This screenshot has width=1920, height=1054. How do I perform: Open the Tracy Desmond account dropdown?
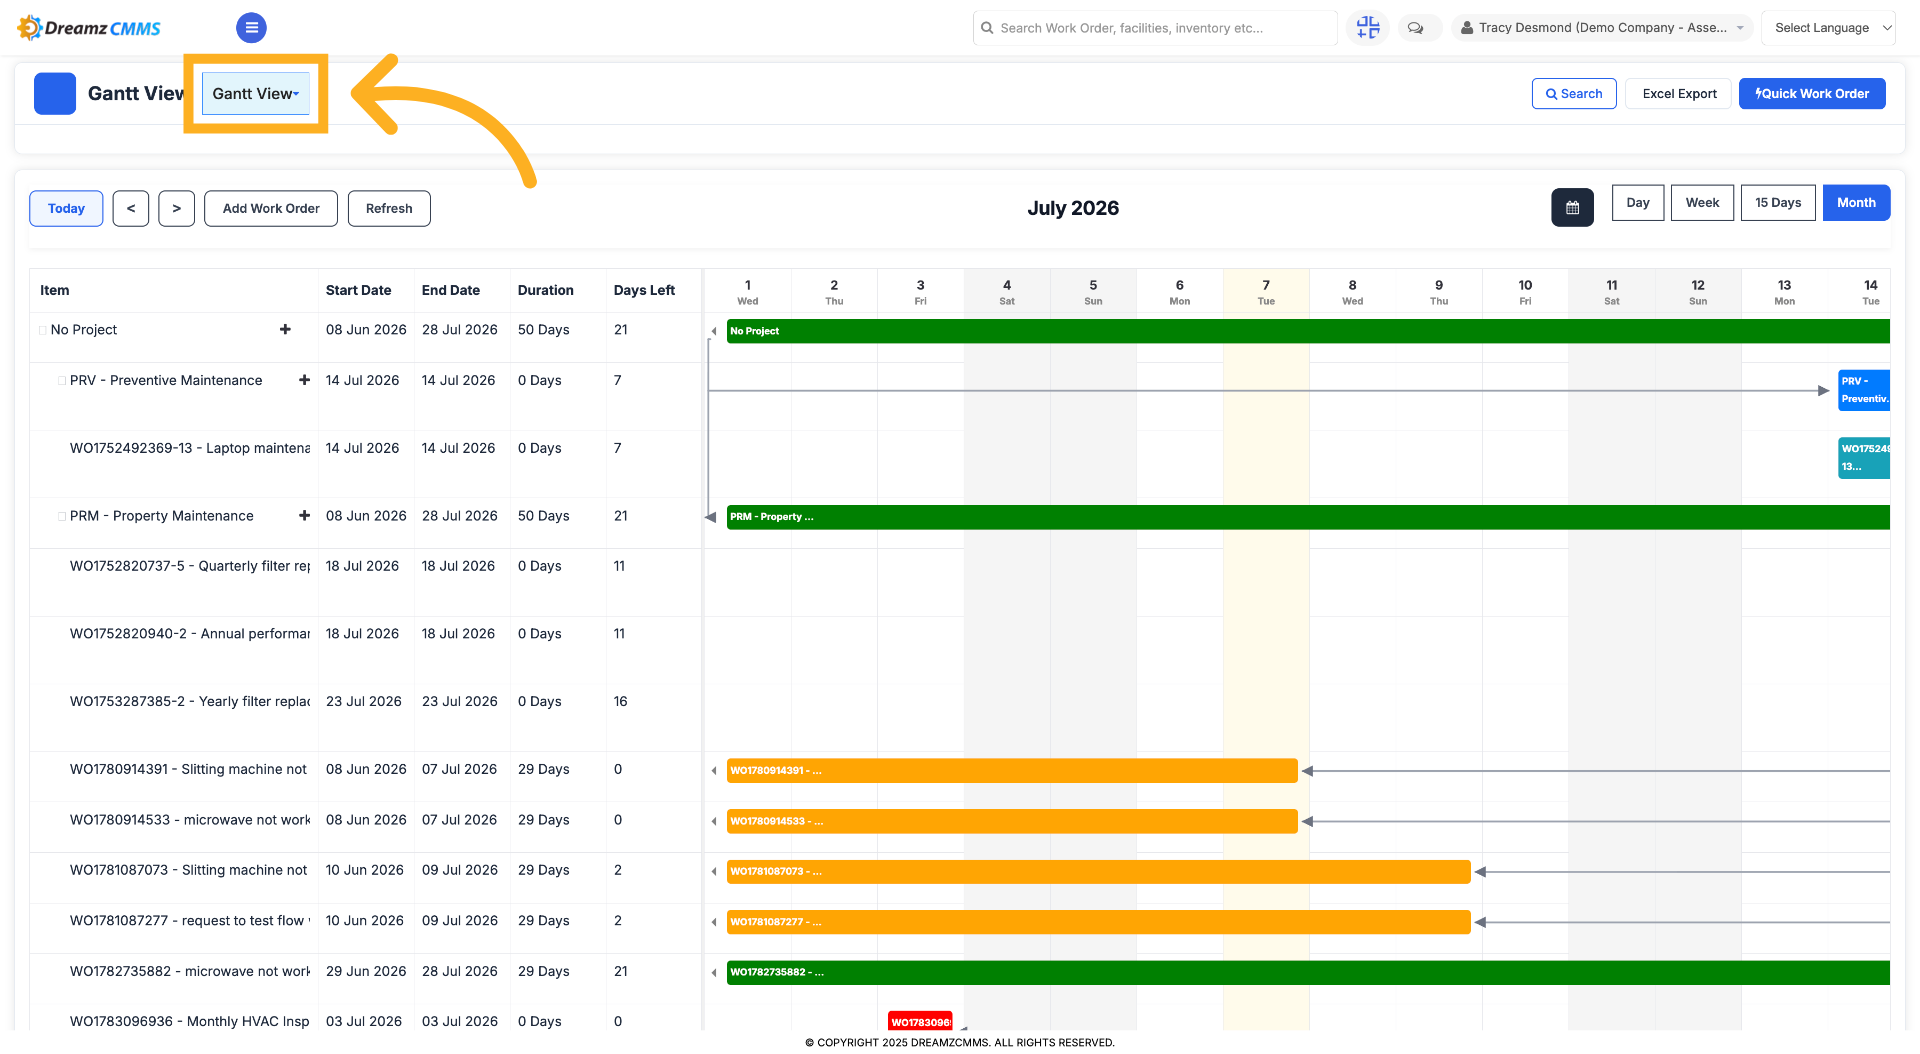tap(1603, 28)
